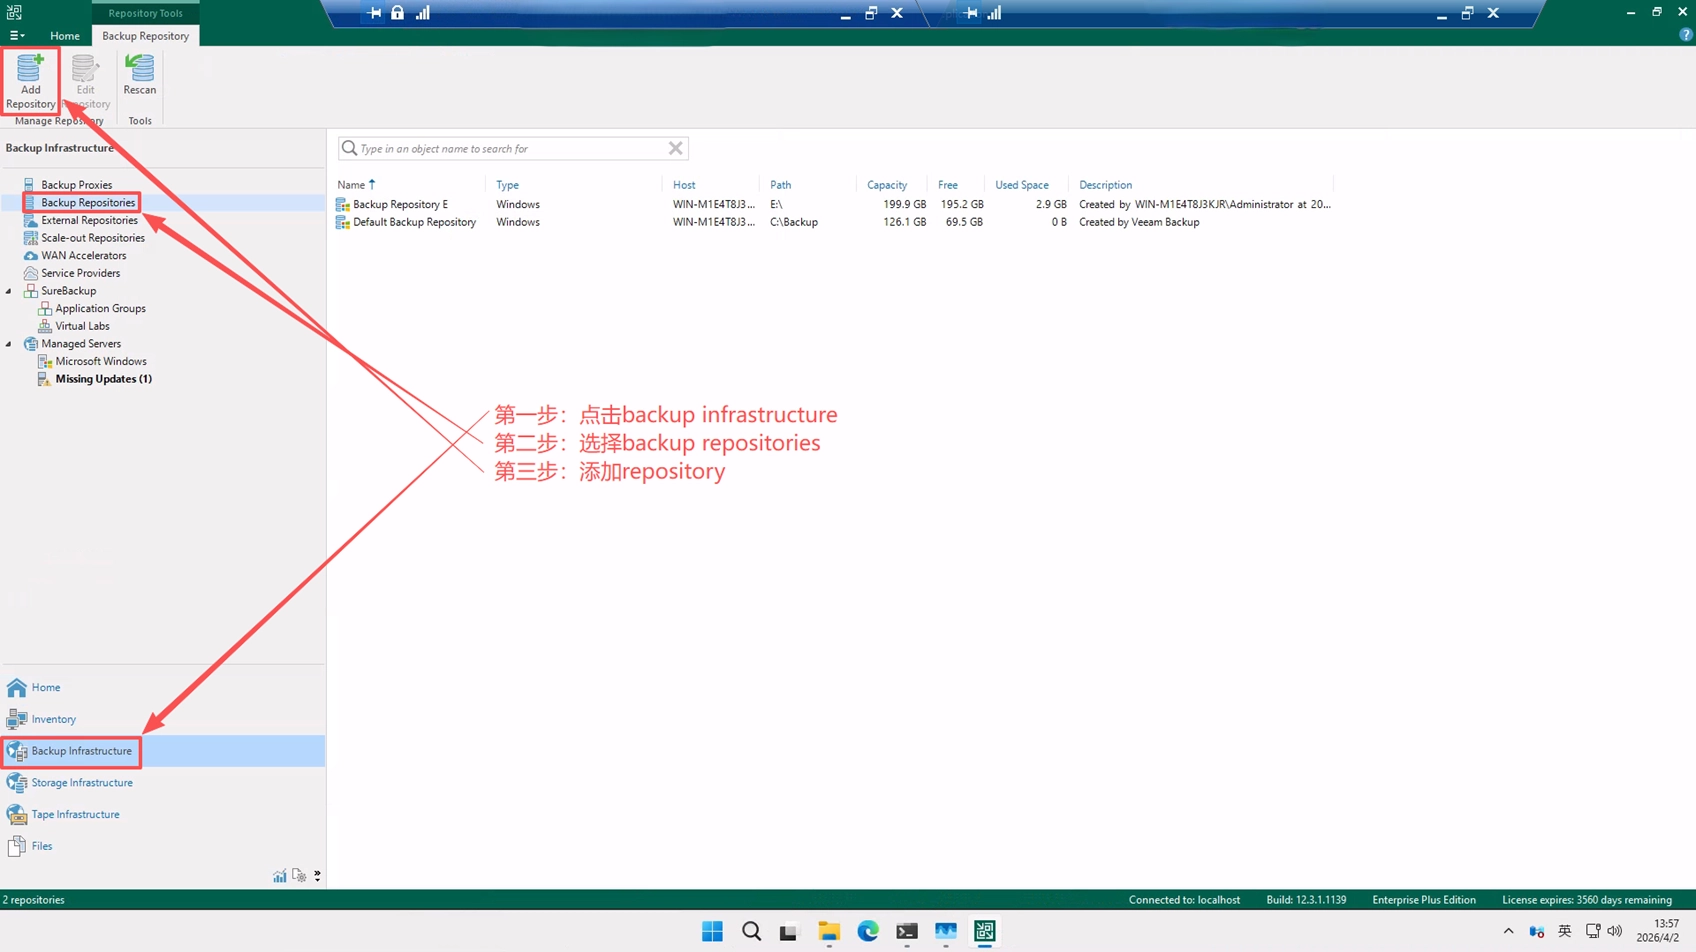This screenshot has width=1696, height=952.
Task: Select Scale-out Repositories in the tree
Action: pos(93,238)
